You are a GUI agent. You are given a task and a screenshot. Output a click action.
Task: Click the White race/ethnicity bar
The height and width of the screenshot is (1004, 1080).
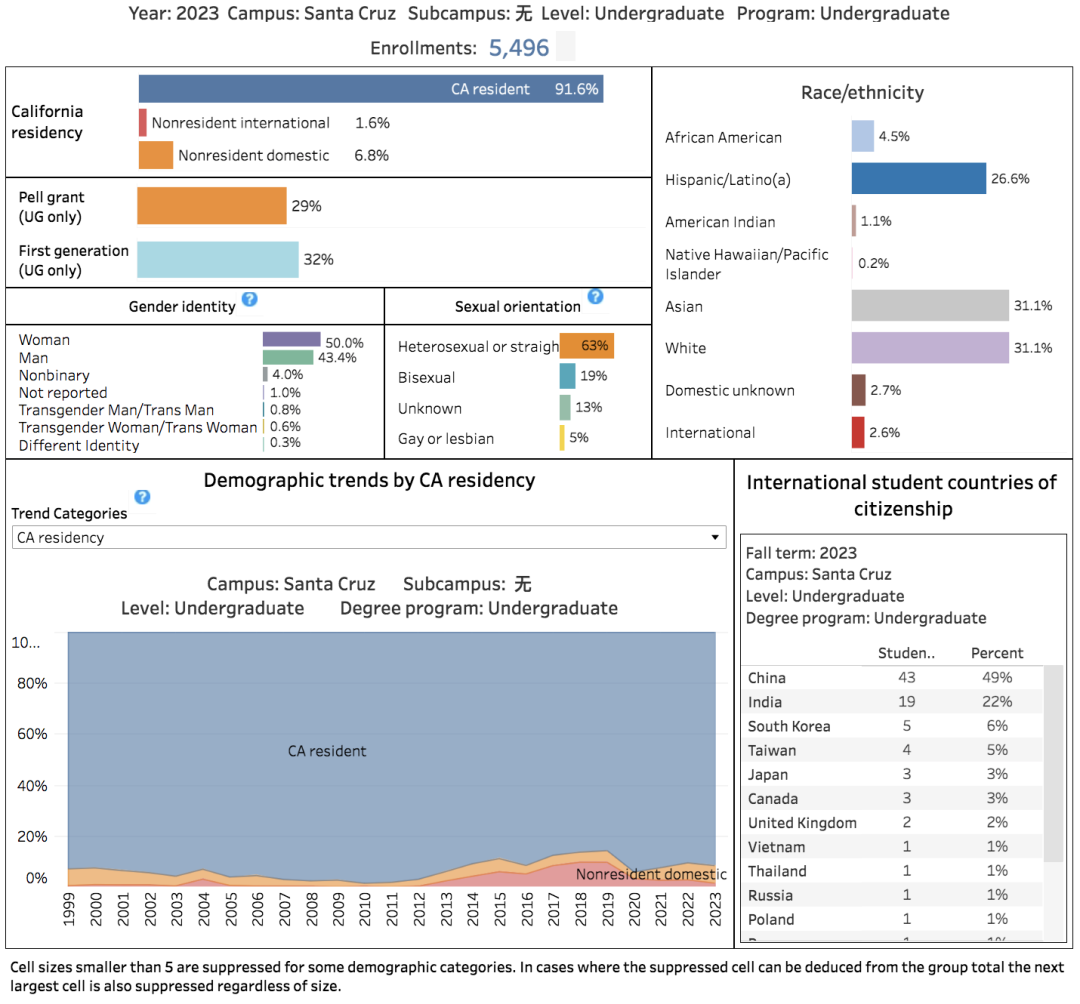tap(930, 348)
